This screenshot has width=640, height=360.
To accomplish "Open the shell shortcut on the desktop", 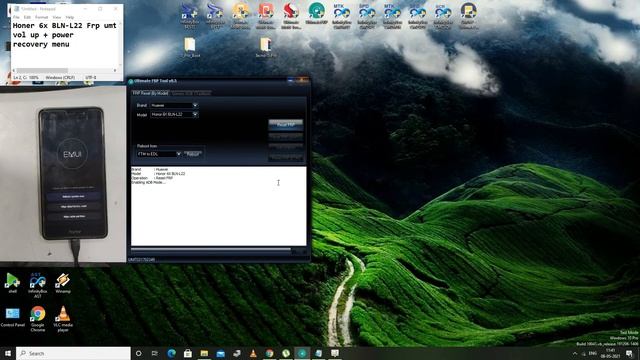I will [12, 283].
